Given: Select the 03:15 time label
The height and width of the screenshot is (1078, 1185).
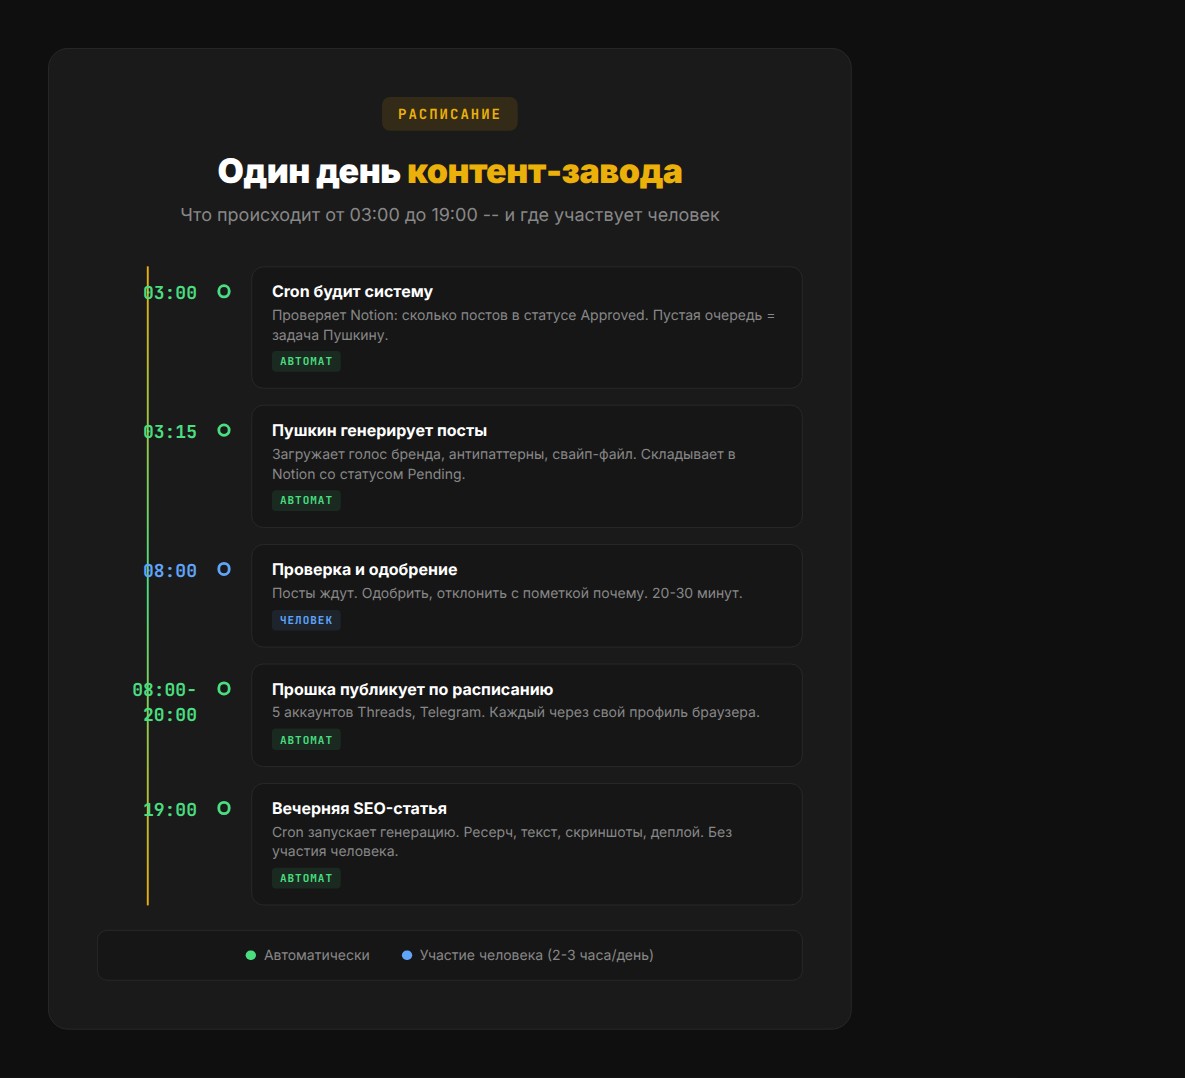Looking at the screenshot, I should pos(170,432).
